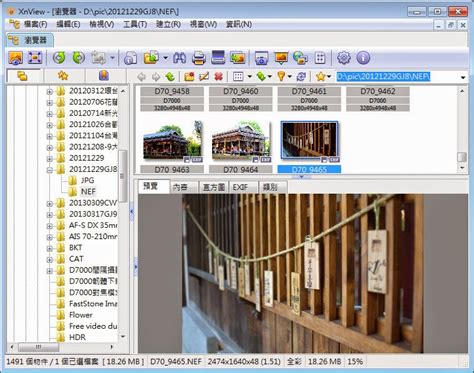Open the contact sheet icon
This screenshot has height=373, width=474.
click(x=320, y=58)
